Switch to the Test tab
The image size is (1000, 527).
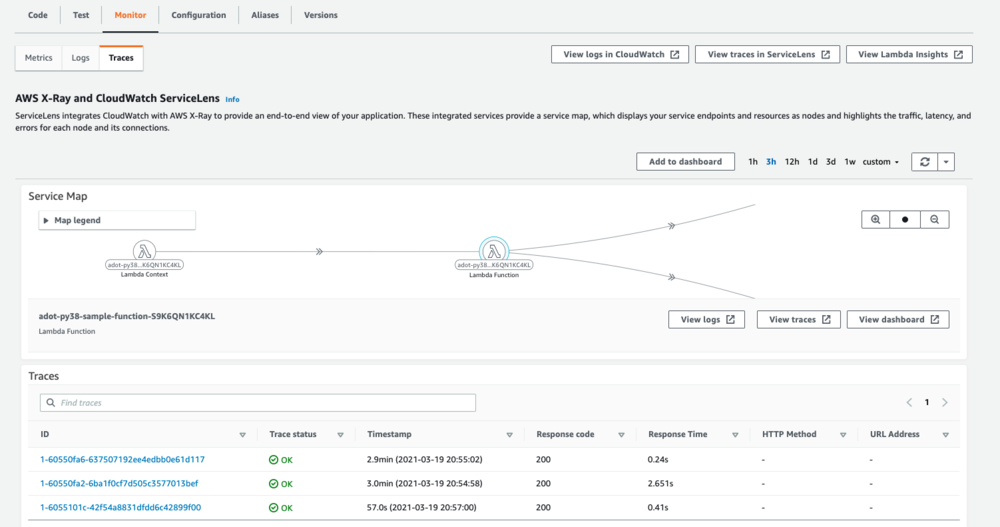pyautogui.click(x=81, y=15)
